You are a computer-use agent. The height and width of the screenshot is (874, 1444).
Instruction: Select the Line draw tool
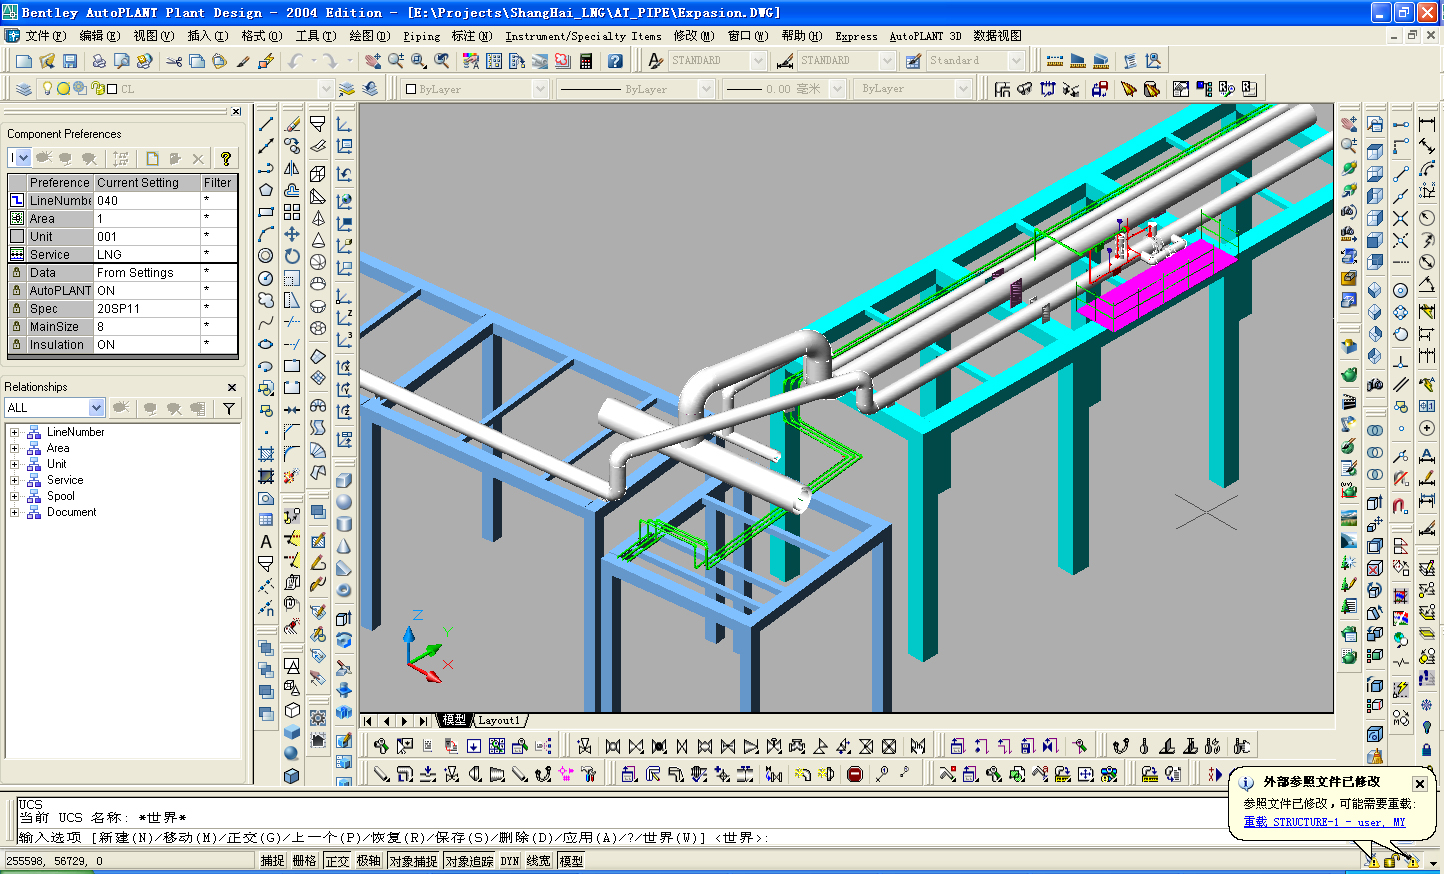pos(266,124)
